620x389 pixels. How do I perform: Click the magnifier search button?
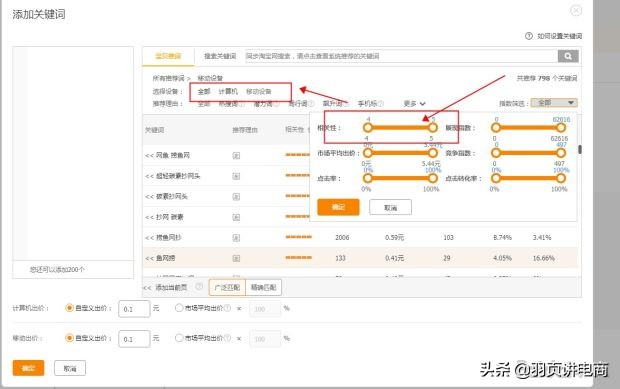click(x=568, y=56)
